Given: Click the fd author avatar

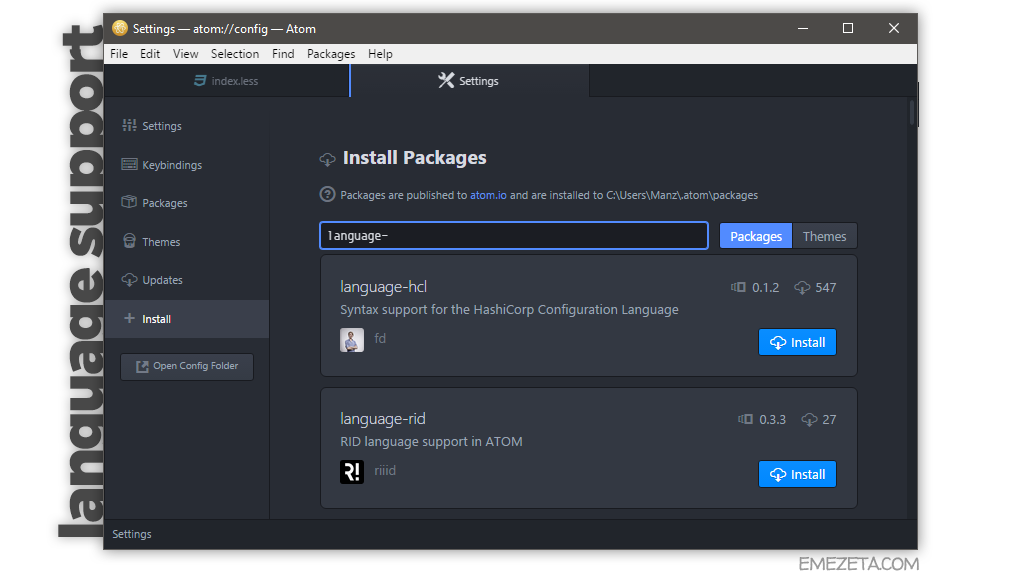Looking at the screenshot, I should [352, 340].
